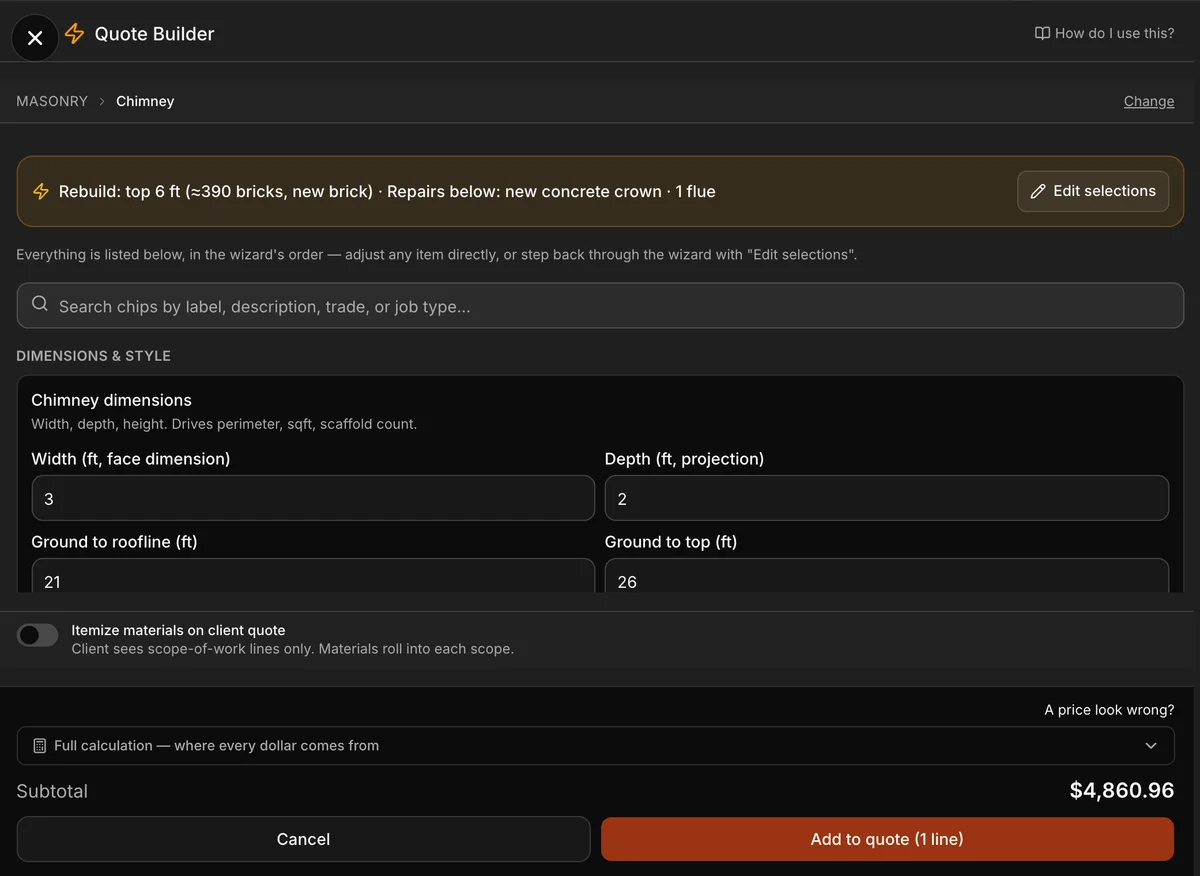The height and width of the screenshot is (876, 1200).
Task: Click the Width face dimension field
Action: 313,498
